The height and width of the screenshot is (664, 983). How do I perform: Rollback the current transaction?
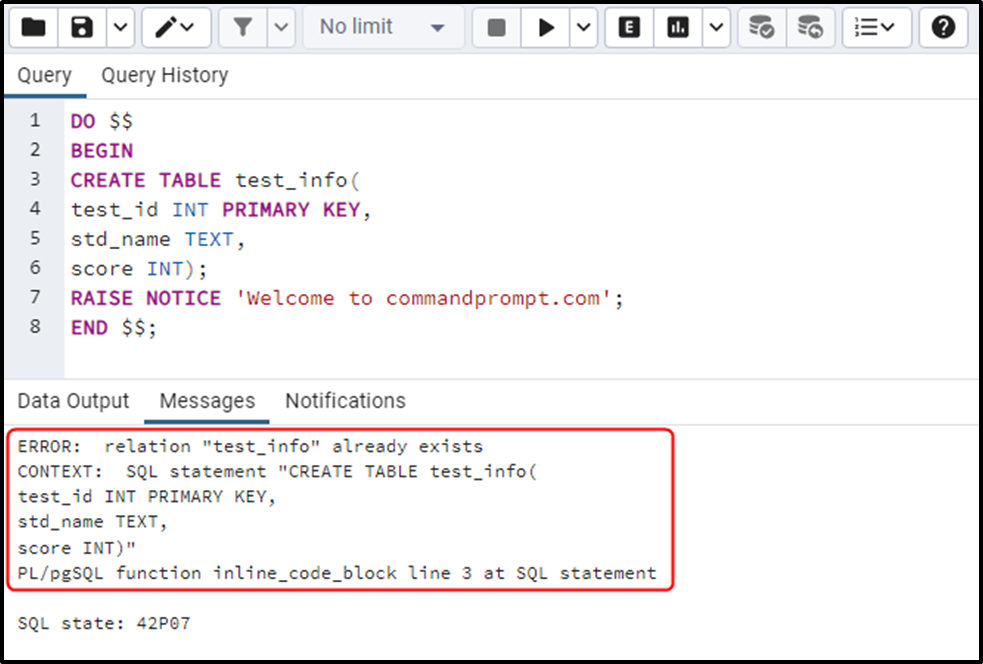(811, 27)
